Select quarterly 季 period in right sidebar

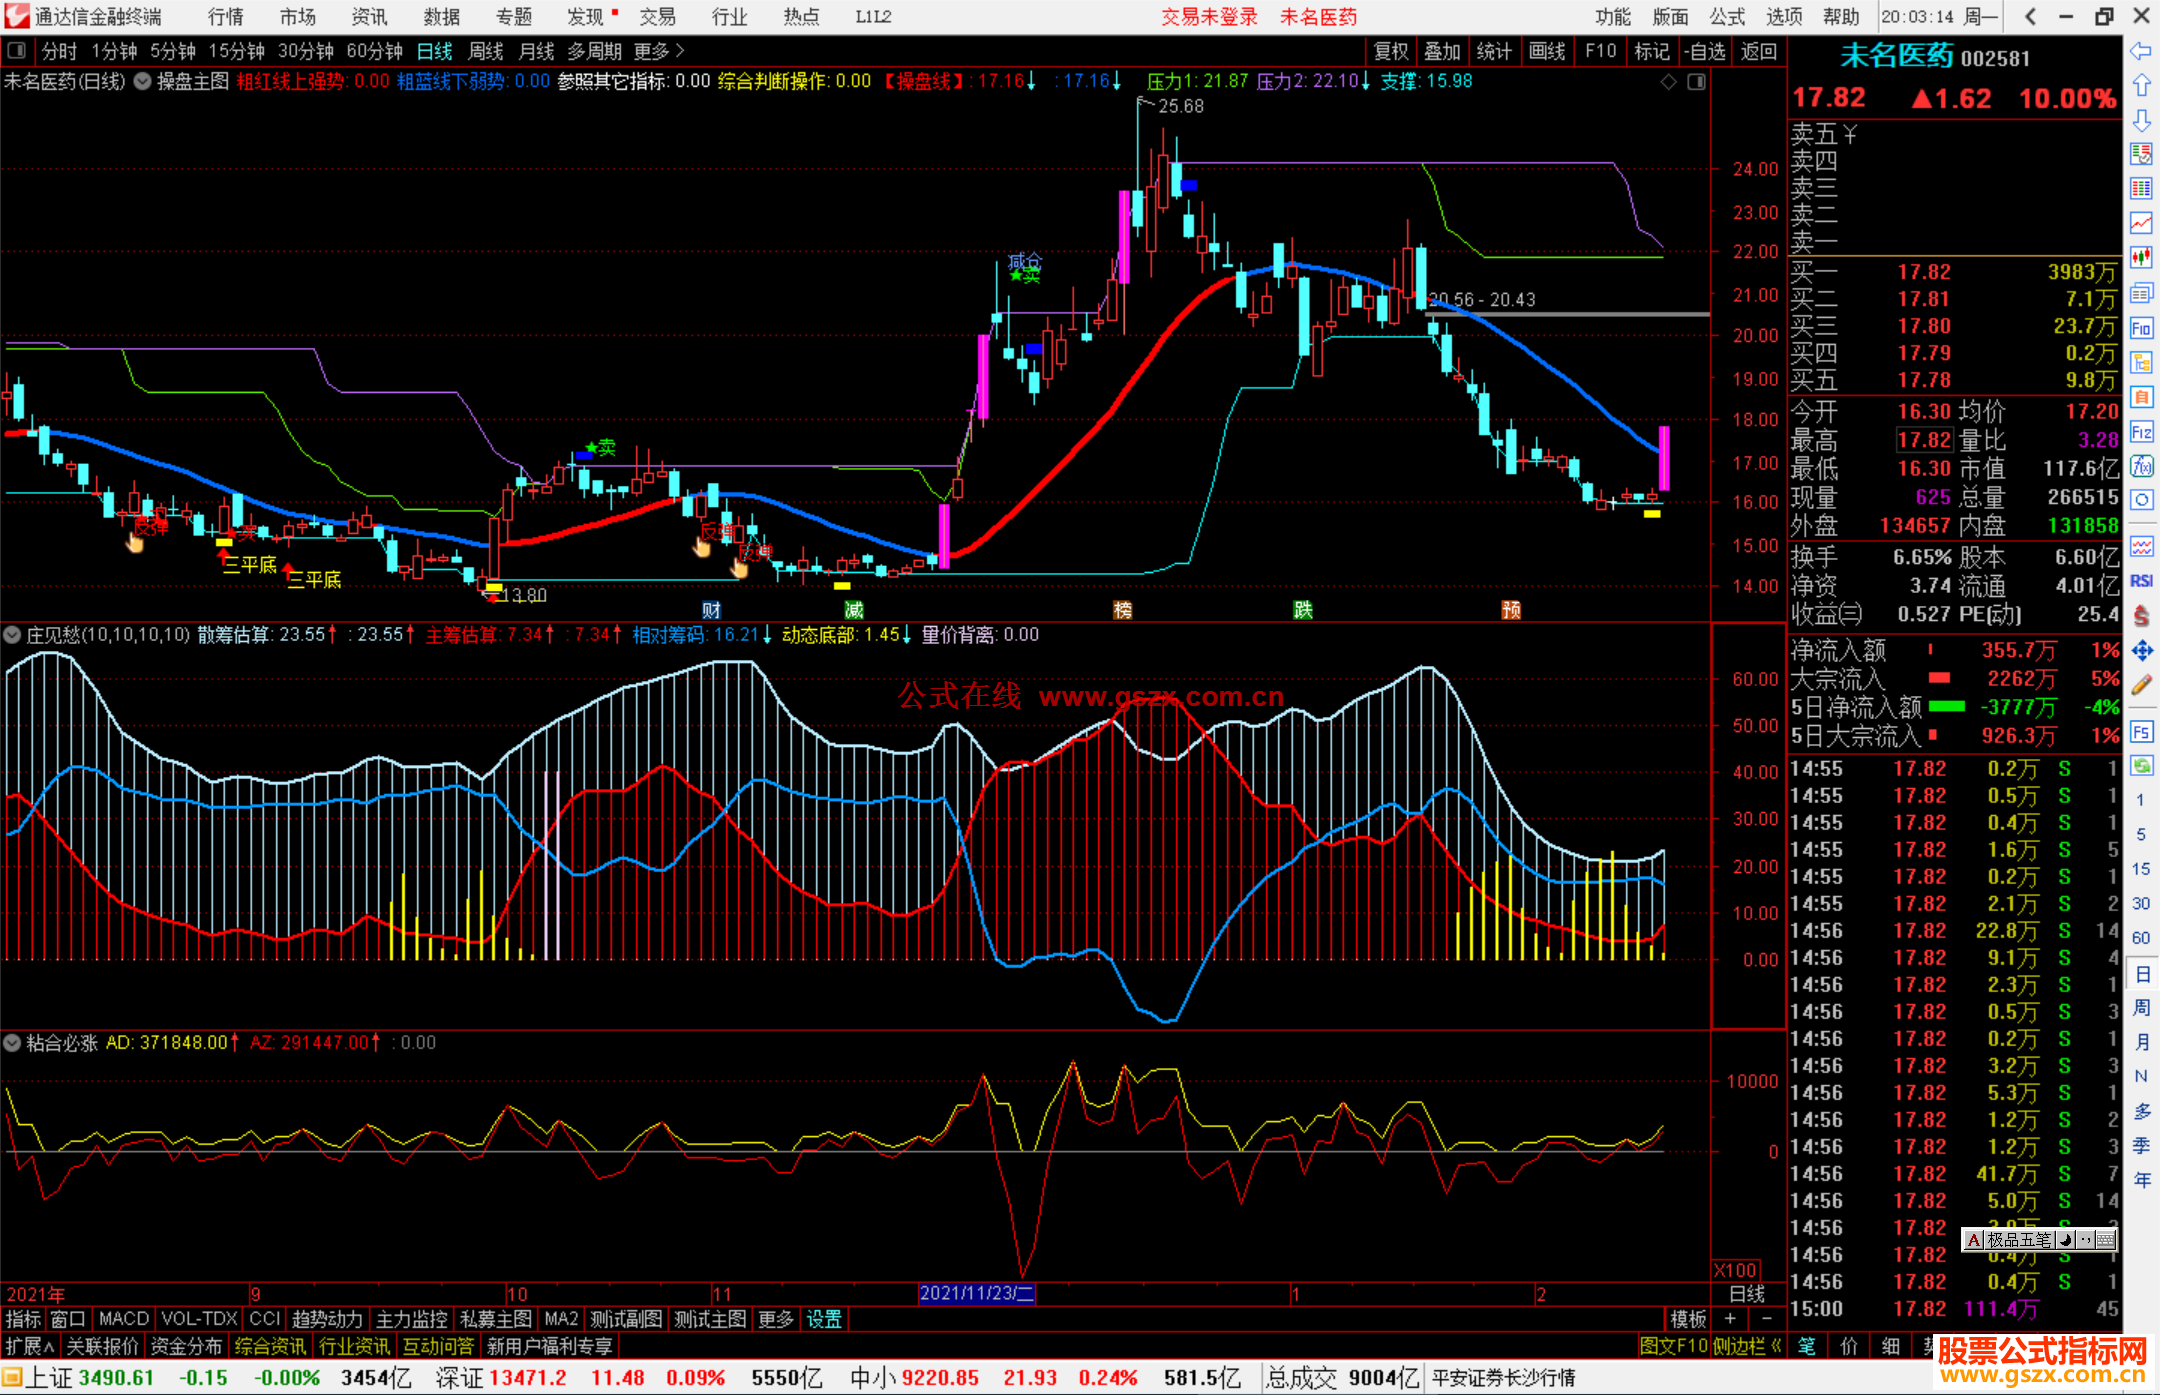point(2141,1146)
